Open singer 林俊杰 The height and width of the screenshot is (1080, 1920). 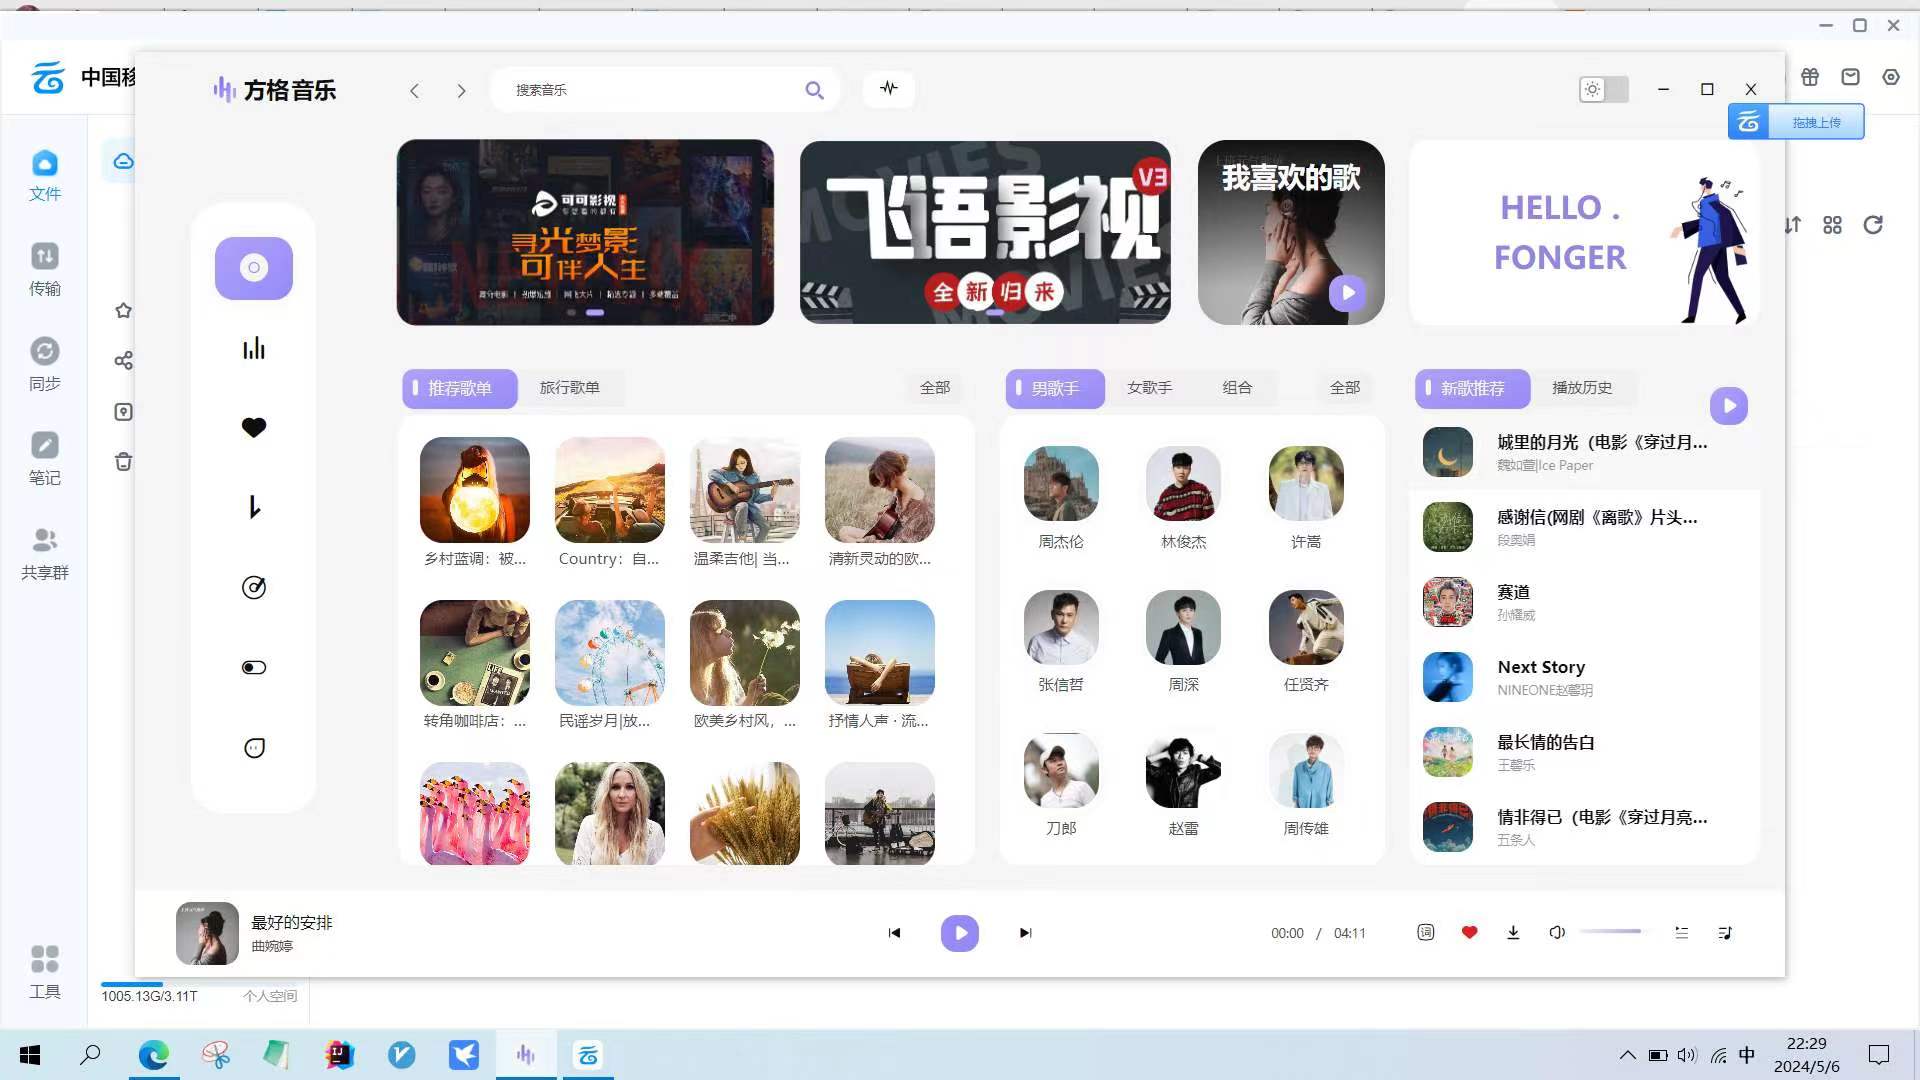coord(1183,484)
